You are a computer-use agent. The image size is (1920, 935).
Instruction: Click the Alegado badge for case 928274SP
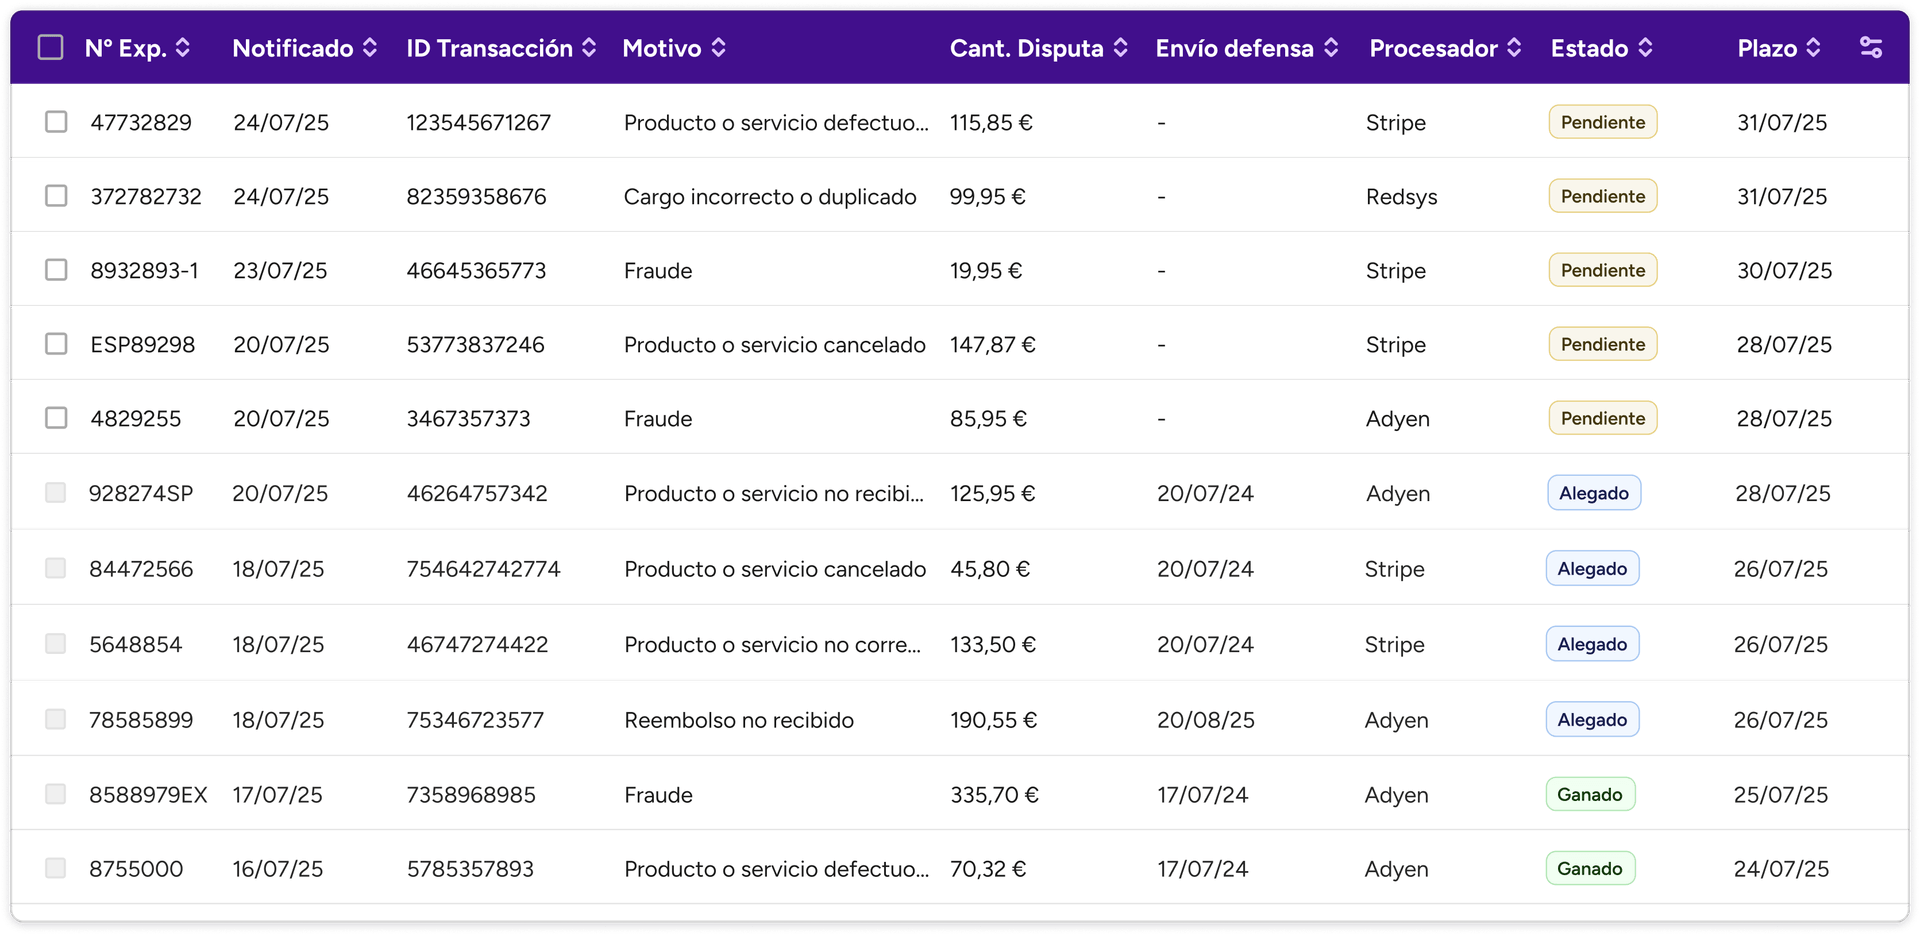(x=1593, y=493)
